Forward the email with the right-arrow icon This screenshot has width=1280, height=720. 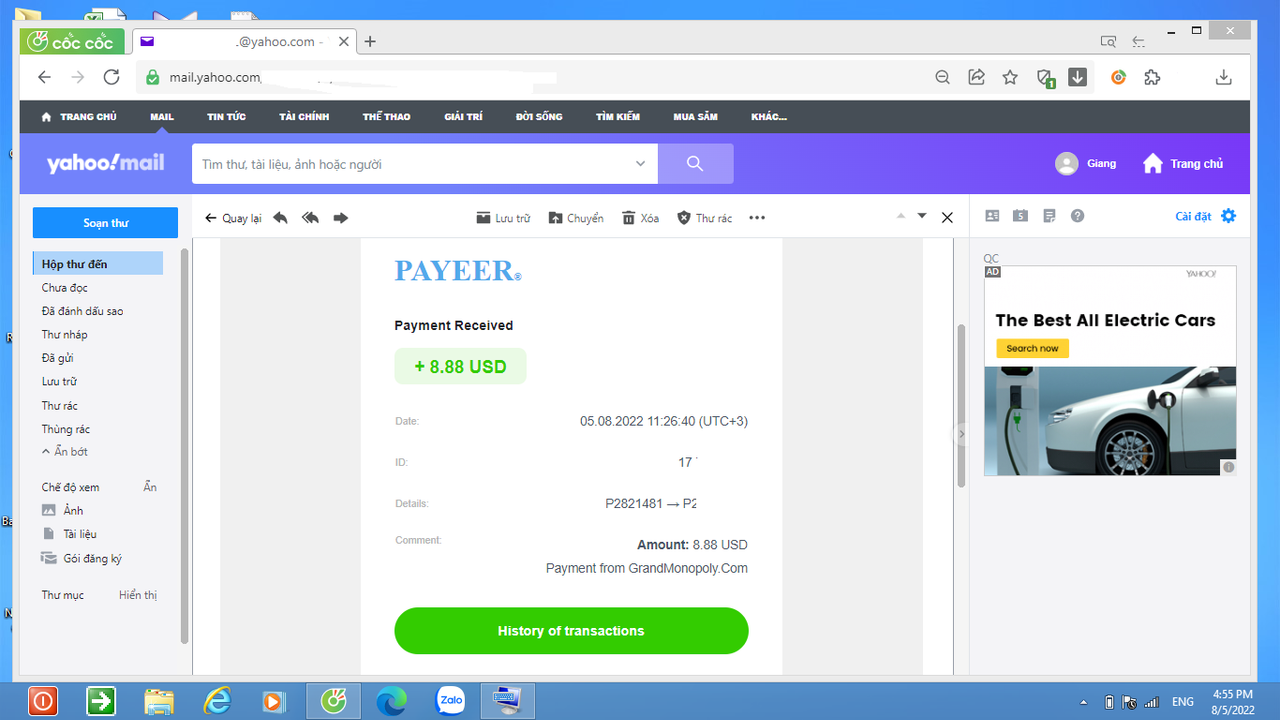pyautogui.click(x=341, y=217)
